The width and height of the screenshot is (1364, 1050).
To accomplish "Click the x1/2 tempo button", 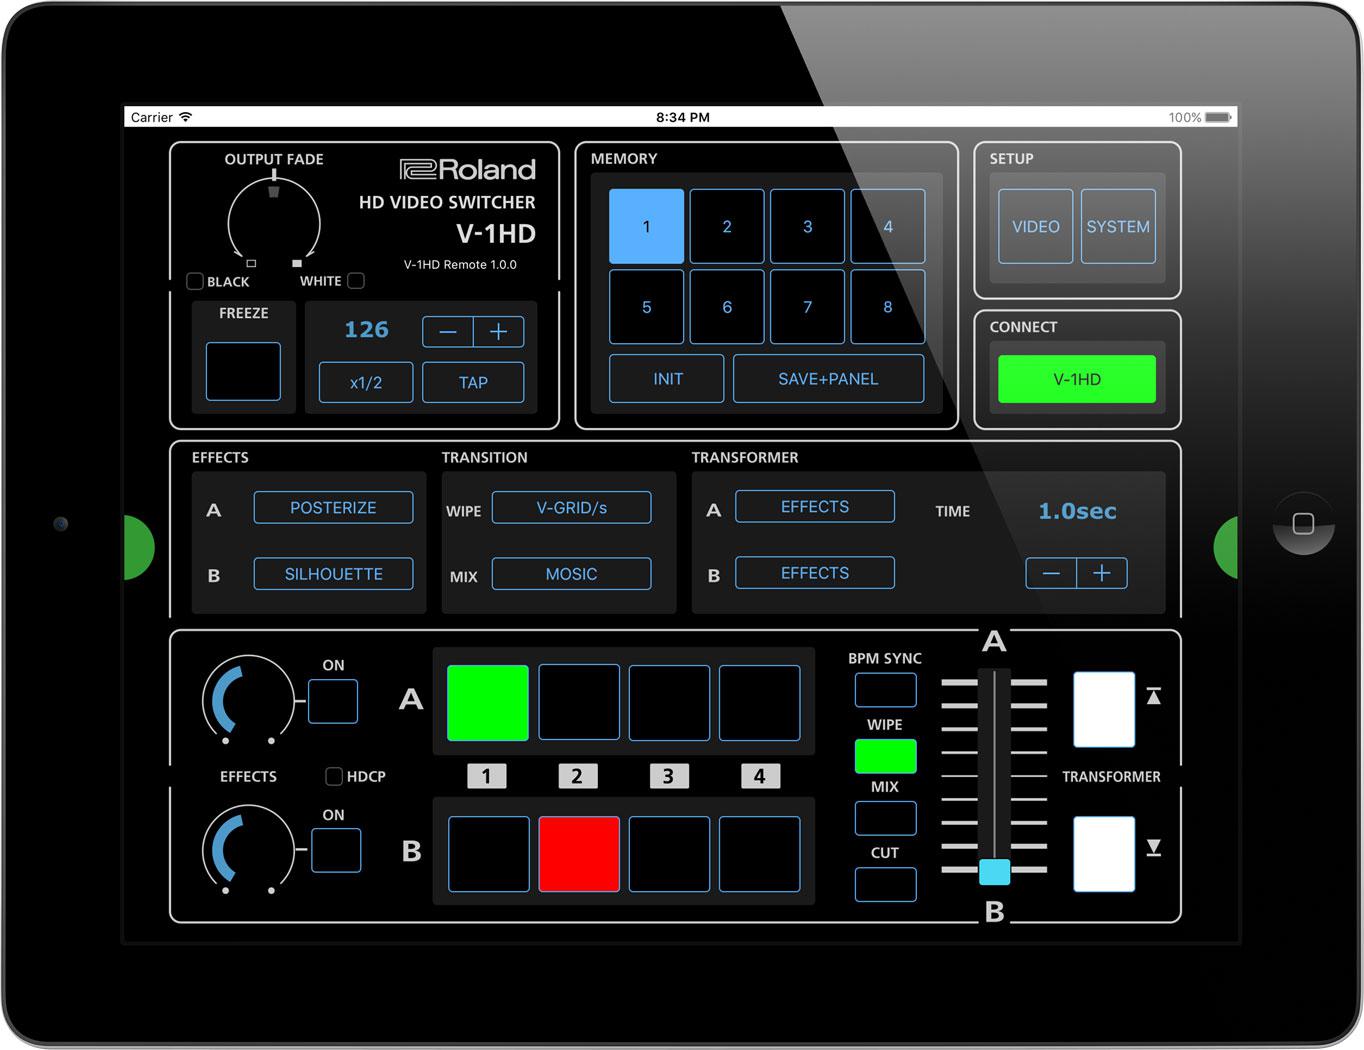I will click(366, 382).
